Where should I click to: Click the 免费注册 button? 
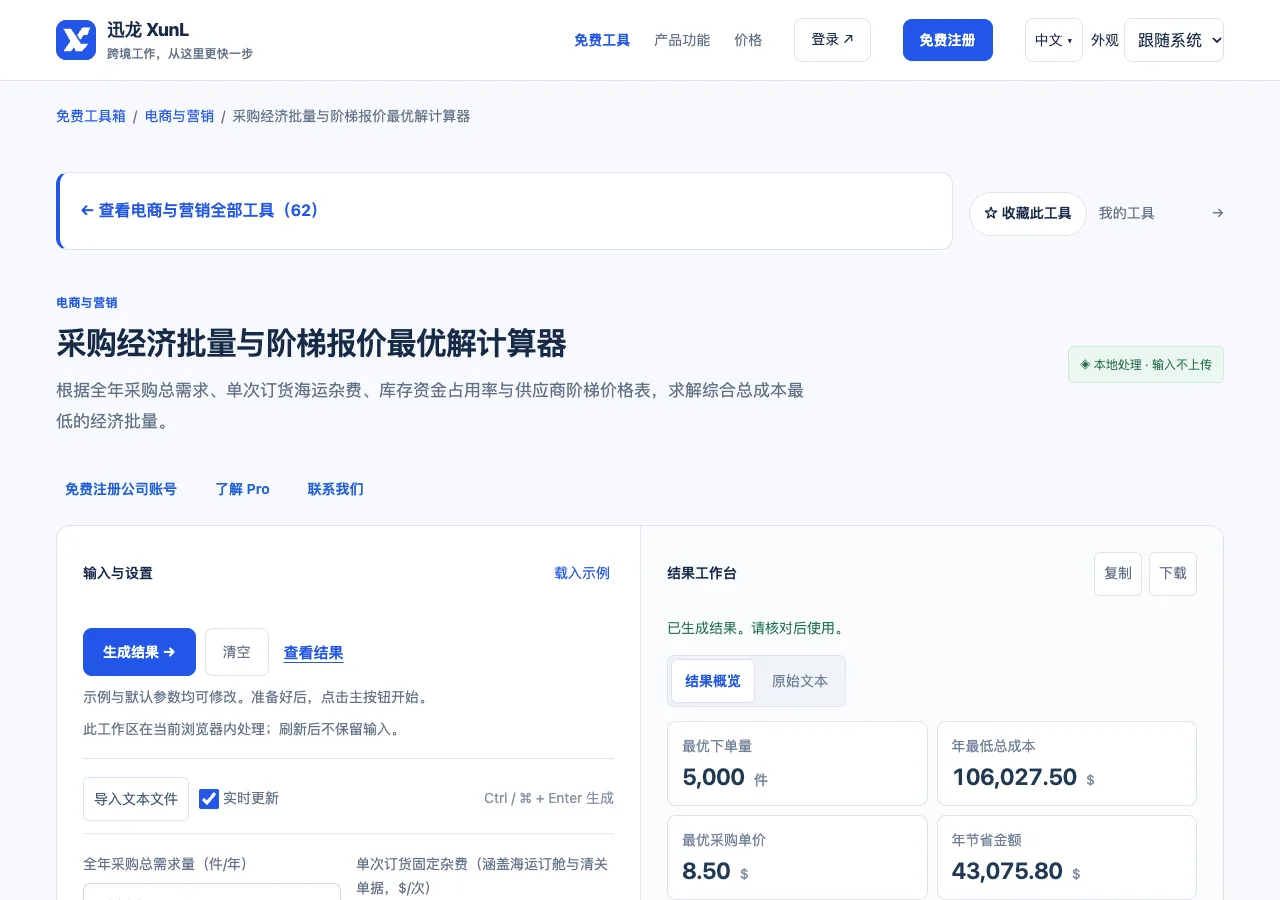pyautogui.click(x=948, y=40)
